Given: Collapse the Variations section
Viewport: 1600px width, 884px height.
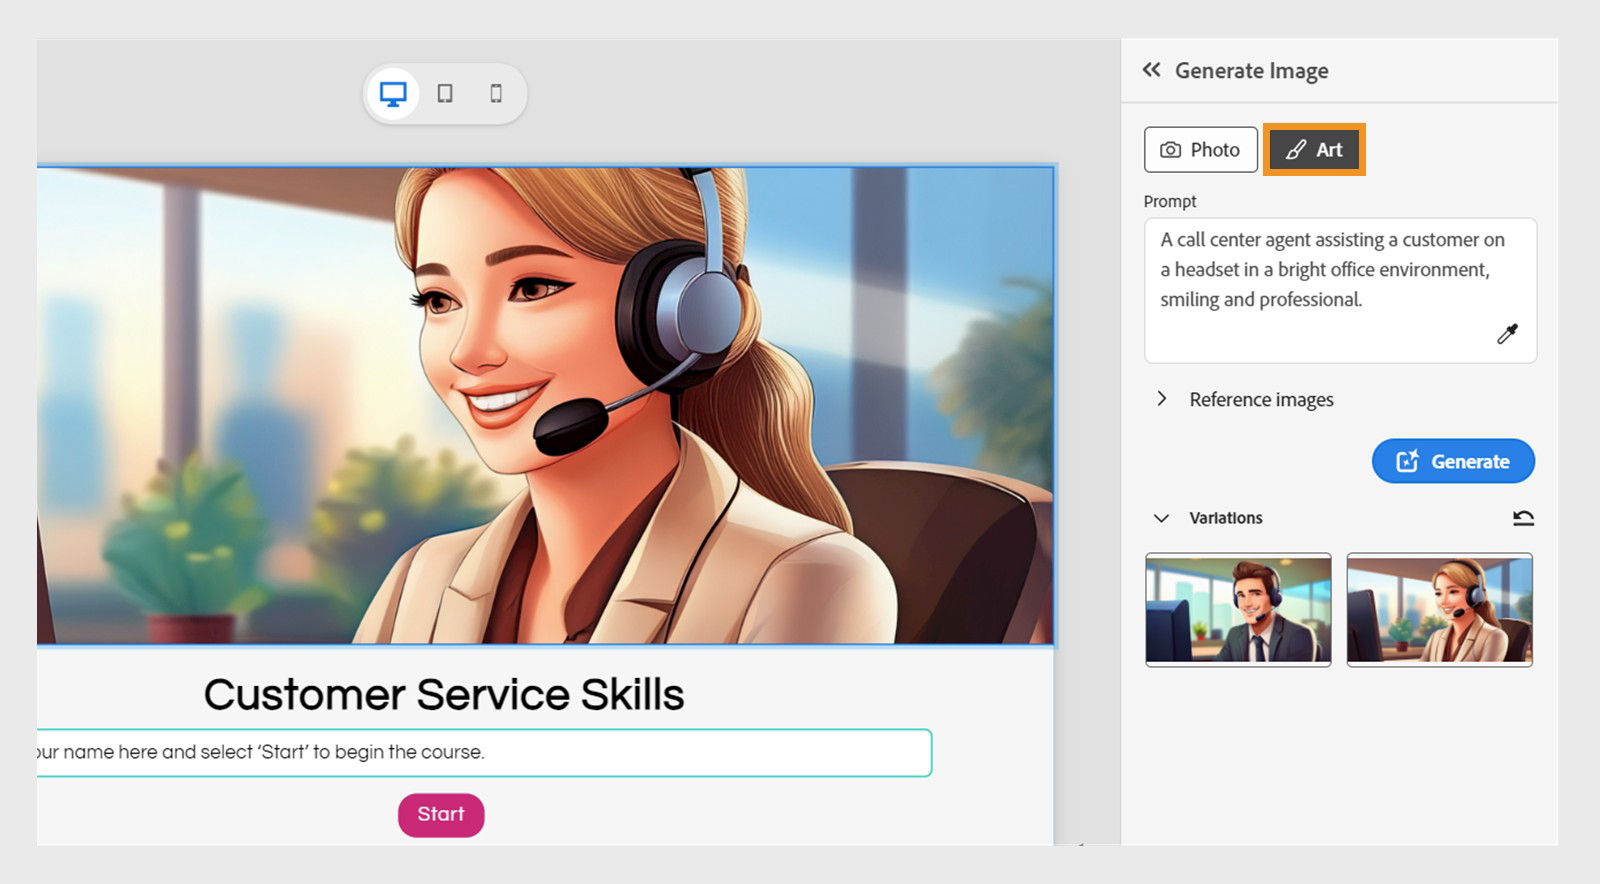Looking at the screenshot, I should [x=1161, y=518].
